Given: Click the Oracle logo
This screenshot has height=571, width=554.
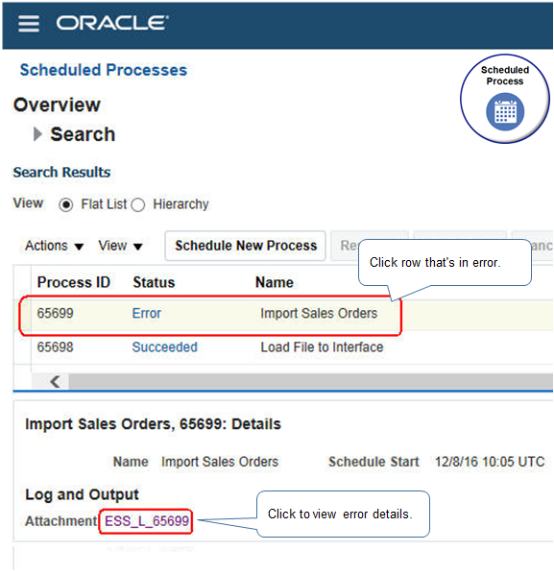Looking at the screenshot, I should (x=112, y=23).
